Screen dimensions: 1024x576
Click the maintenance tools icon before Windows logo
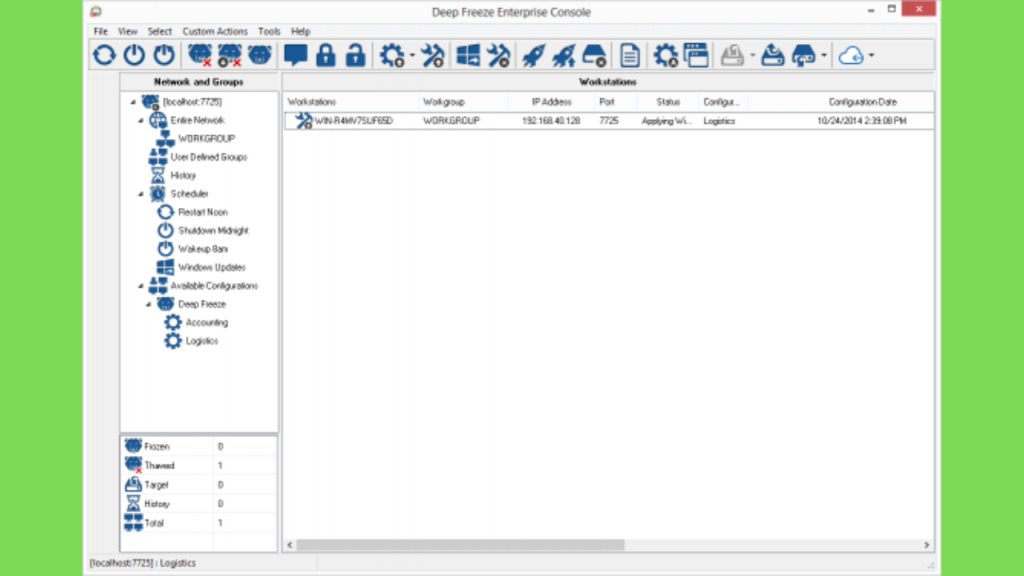[432, 56]
